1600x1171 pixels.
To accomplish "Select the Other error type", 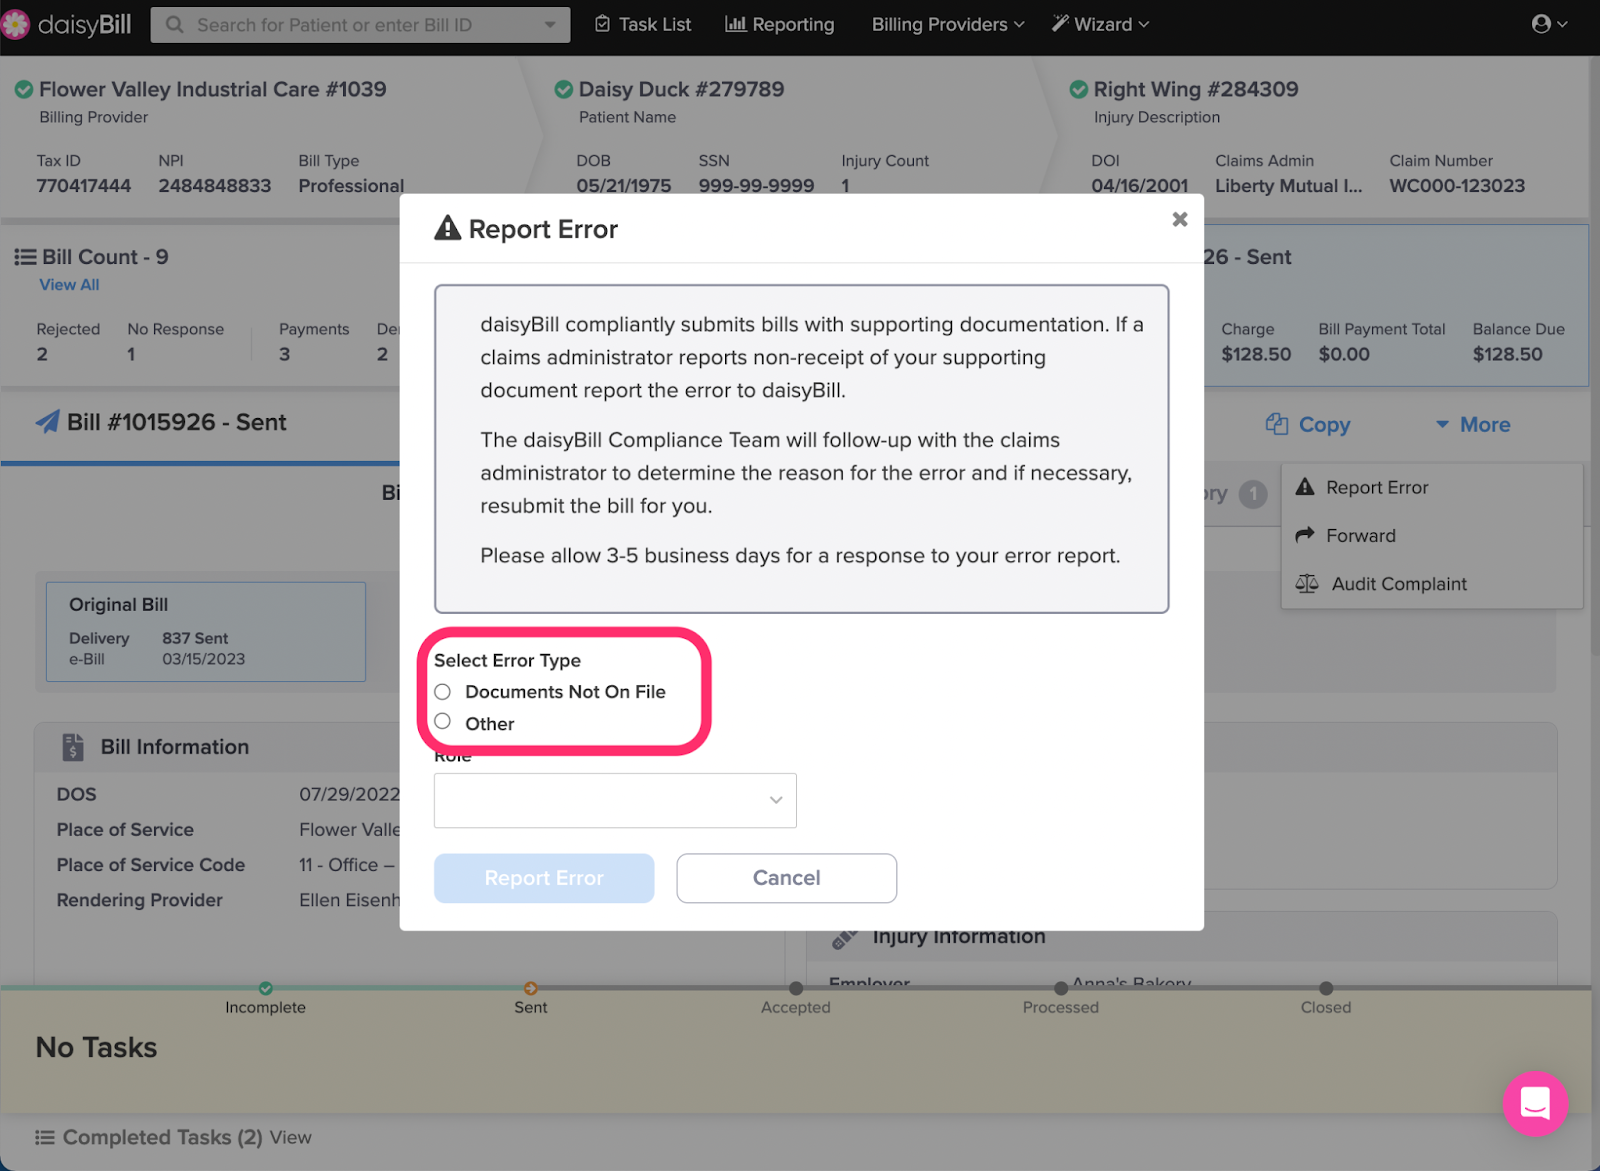I will pyautogui.click(x=443, y=721).
